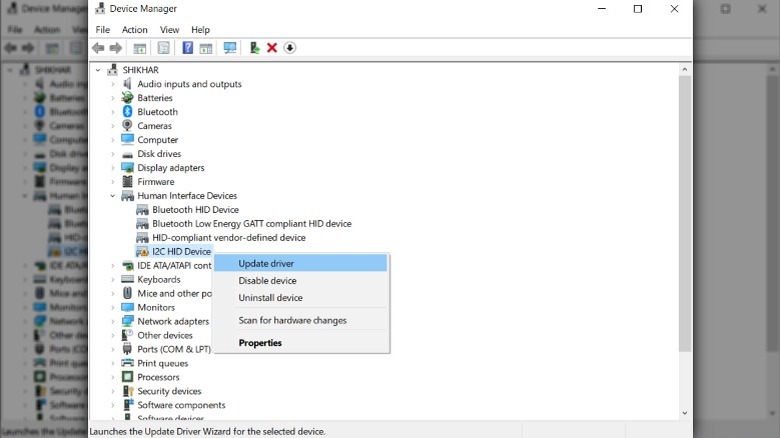
Task: Collapse the SHIKHAR root node
Action: (98, 70)
